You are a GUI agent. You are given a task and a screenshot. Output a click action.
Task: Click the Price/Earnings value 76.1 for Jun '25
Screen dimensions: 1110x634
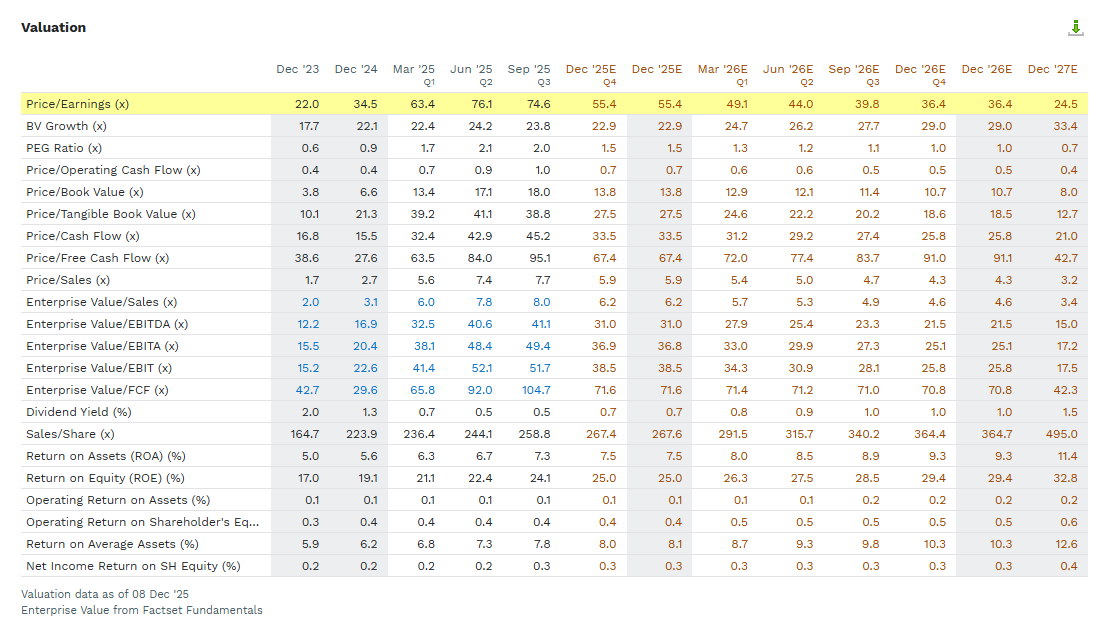481,104
